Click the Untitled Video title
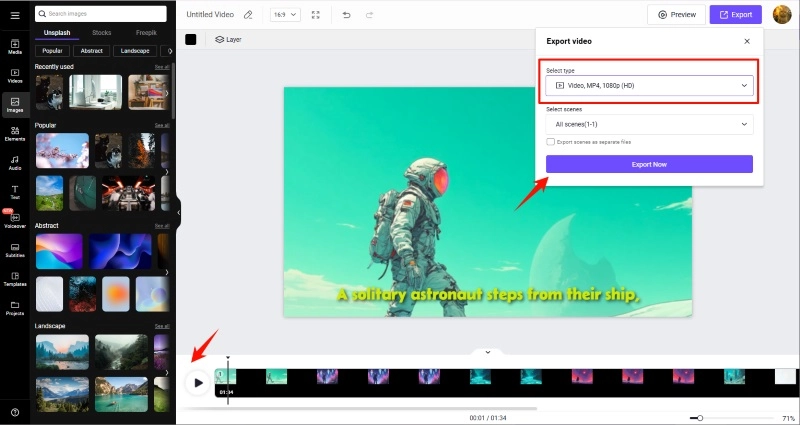 210,15
